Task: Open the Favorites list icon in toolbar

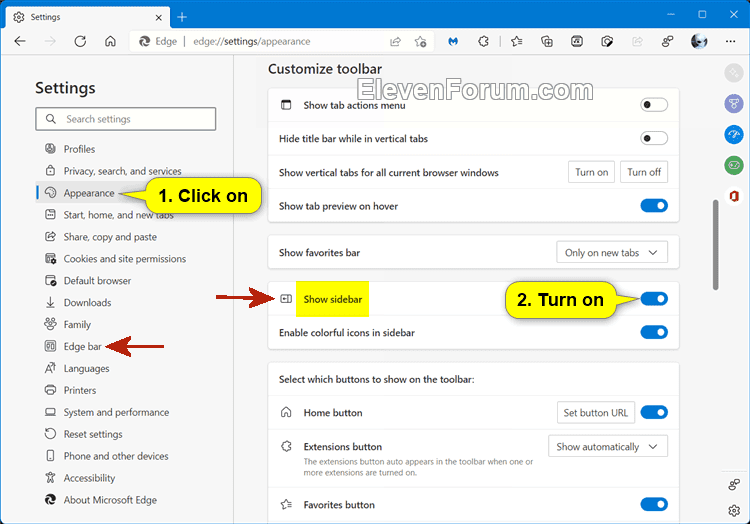Action: pos(517,42)
